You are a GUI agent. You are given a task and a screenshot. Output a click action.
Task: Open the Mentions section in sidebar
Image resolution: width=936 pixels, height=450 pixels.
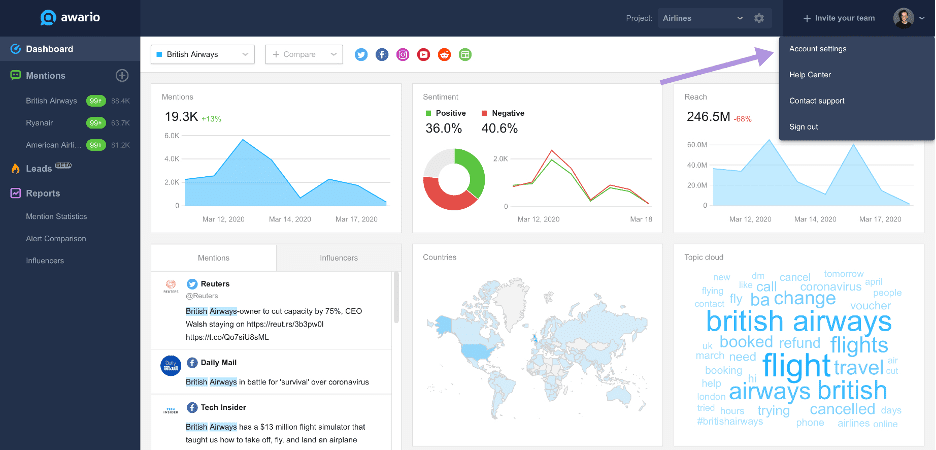click(45, 76)
